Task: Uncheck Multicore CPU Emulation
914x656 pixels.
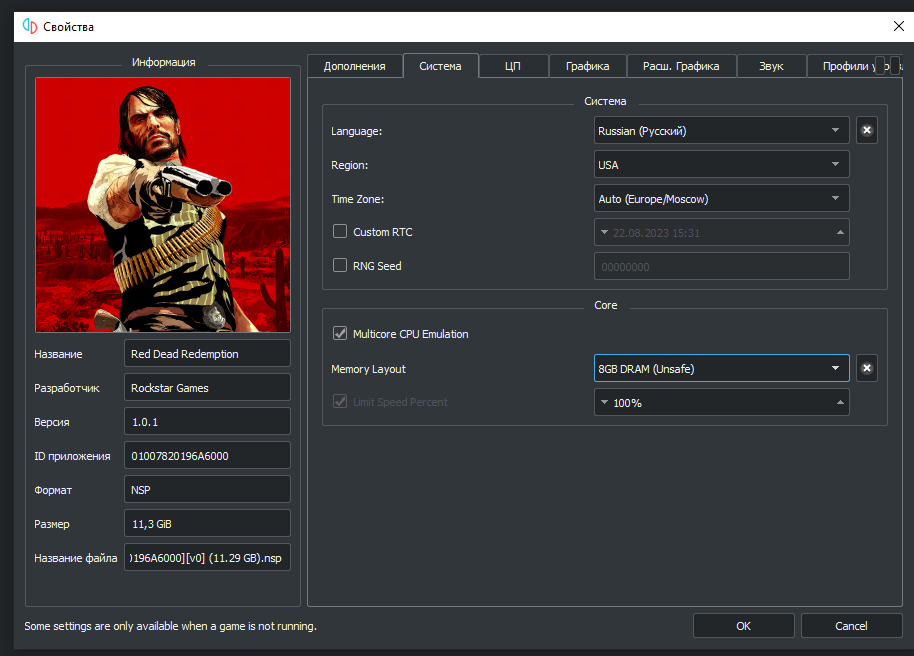Action: click(x=340, y=334)
